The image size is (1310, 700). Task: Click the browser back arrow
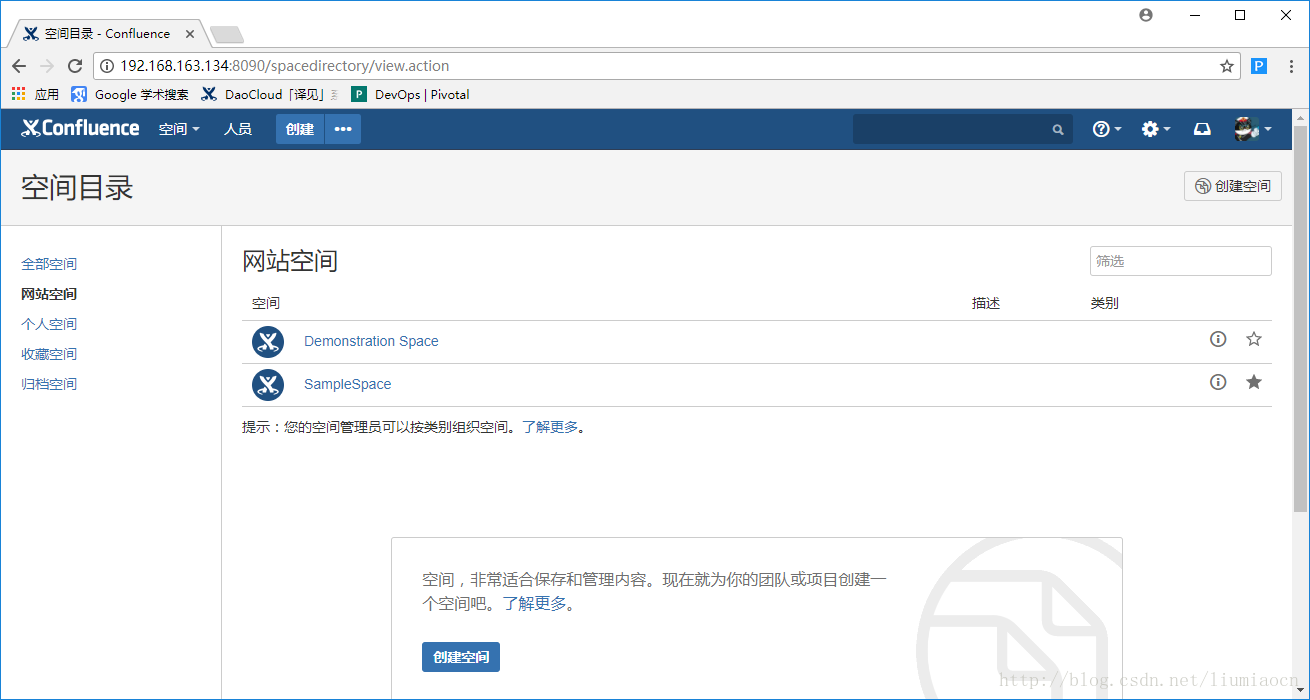coord(19,66)
